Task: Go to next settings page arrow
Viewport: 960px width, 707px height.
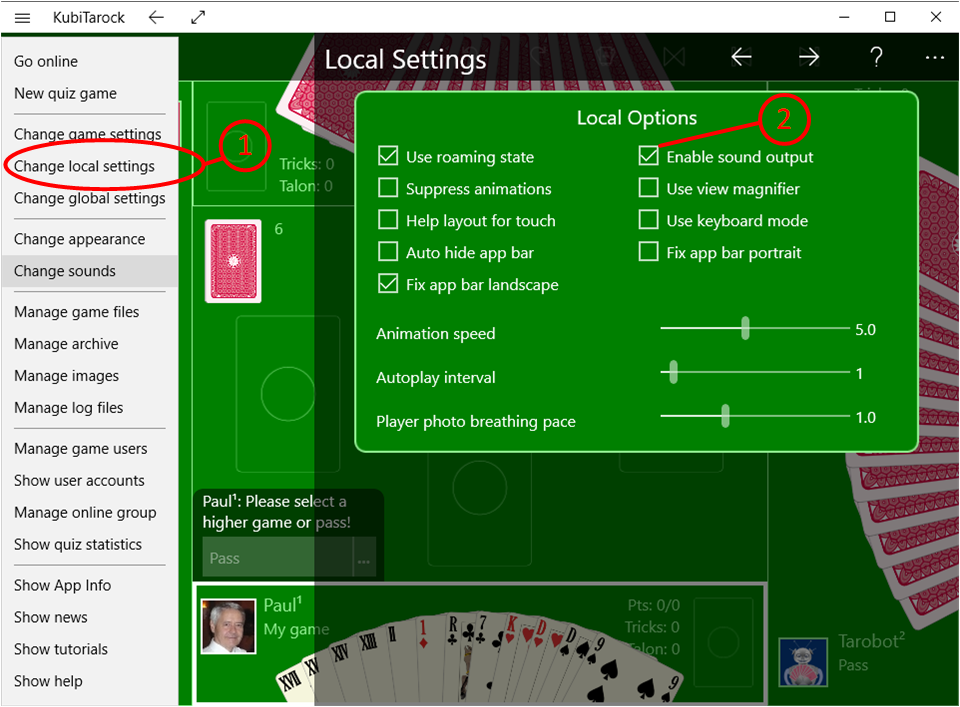Action: click(809, 57)
